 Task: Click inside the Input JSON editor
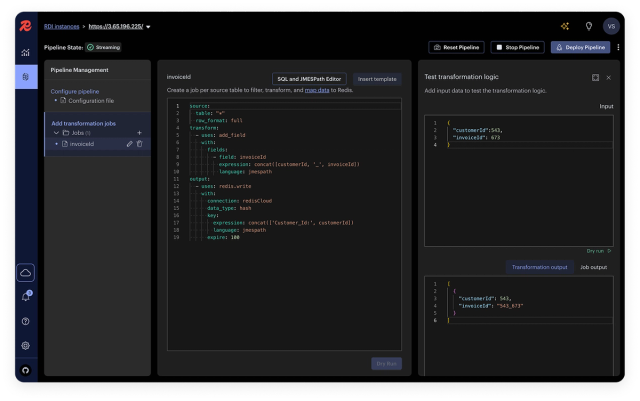519,181
